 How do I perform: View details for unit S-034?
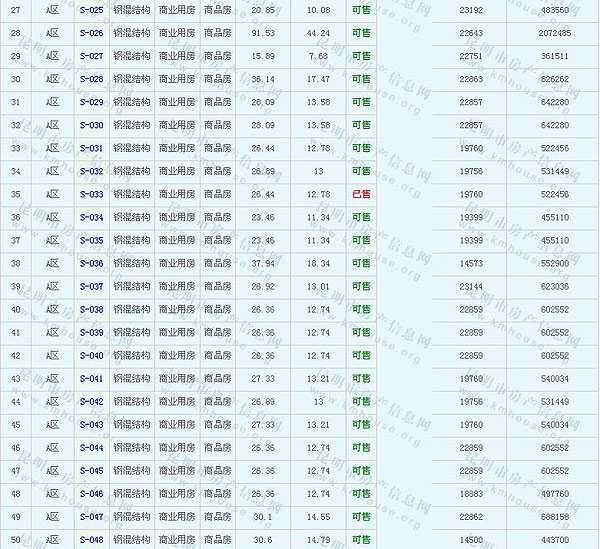click(x=91, y=217)
